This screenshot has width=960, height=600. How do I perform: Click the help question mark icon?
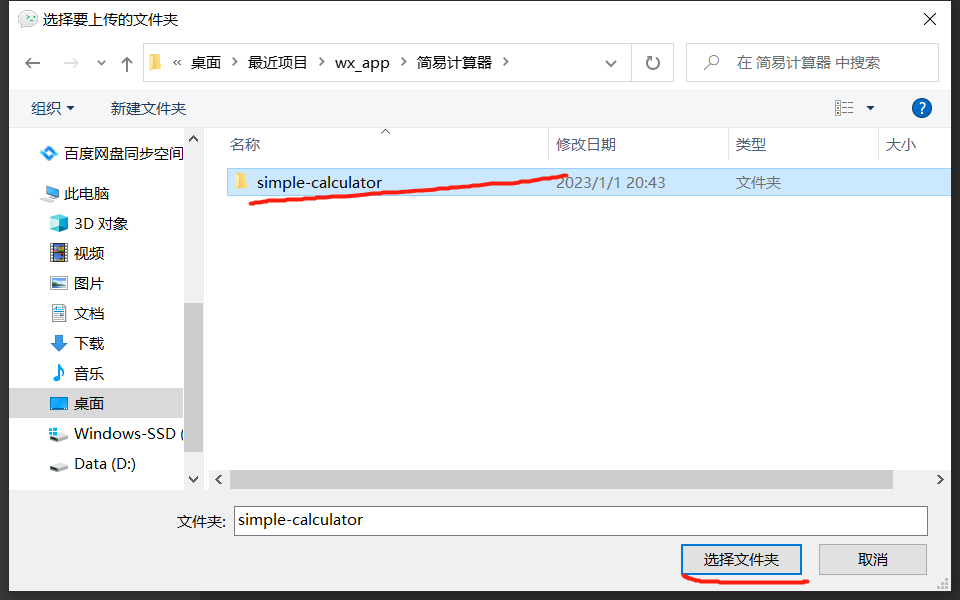(921, 108)
